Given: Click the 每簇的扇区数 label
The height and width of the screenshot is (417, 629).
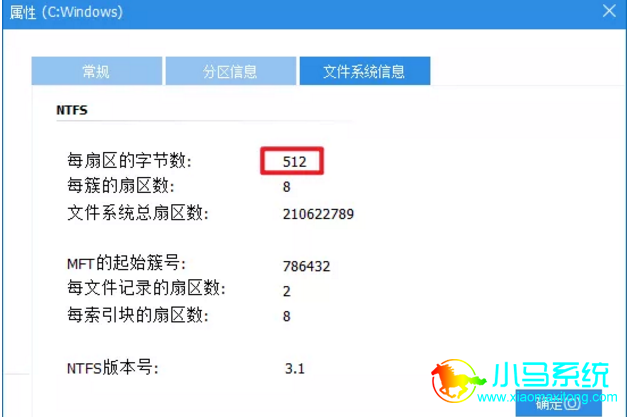Looking at the screenshot, I should point(121,186).
